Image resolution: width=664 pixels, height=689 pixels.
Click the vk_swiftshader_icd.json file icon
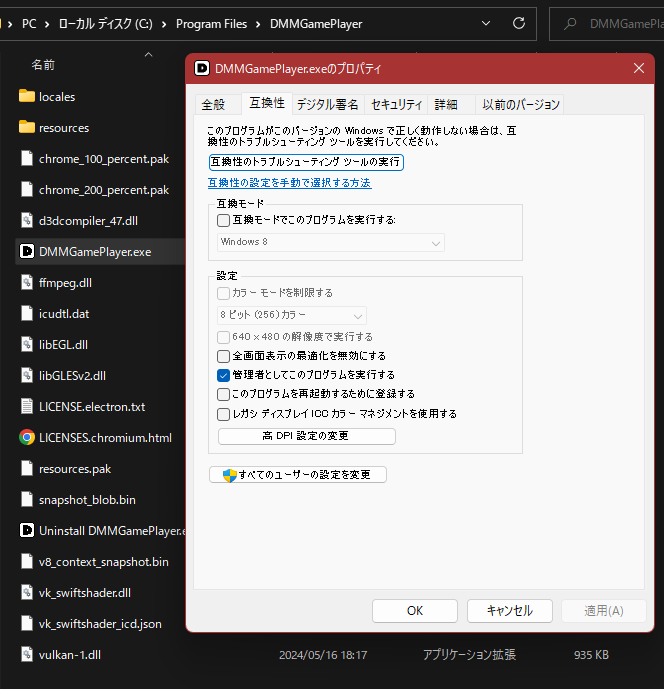click(27, 623)
